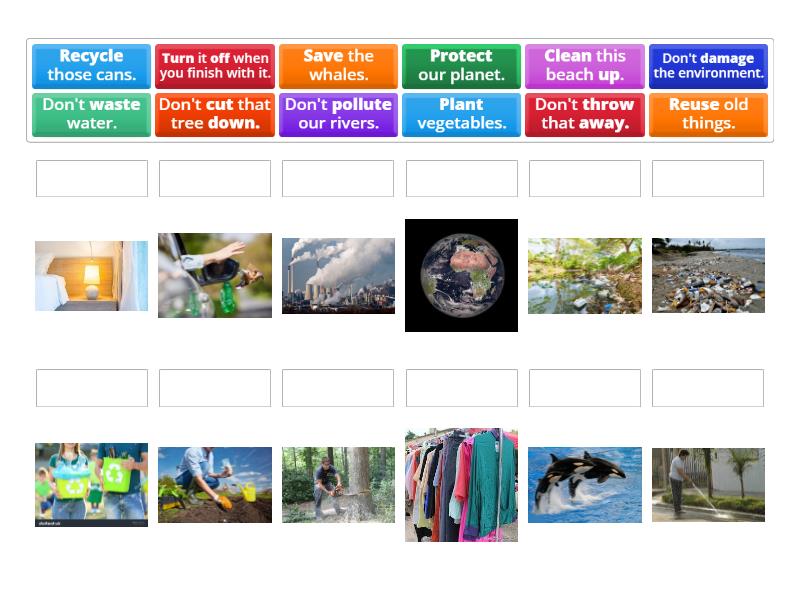Select the 'Don't damage the environment' tile

click(x=708, y=65)
